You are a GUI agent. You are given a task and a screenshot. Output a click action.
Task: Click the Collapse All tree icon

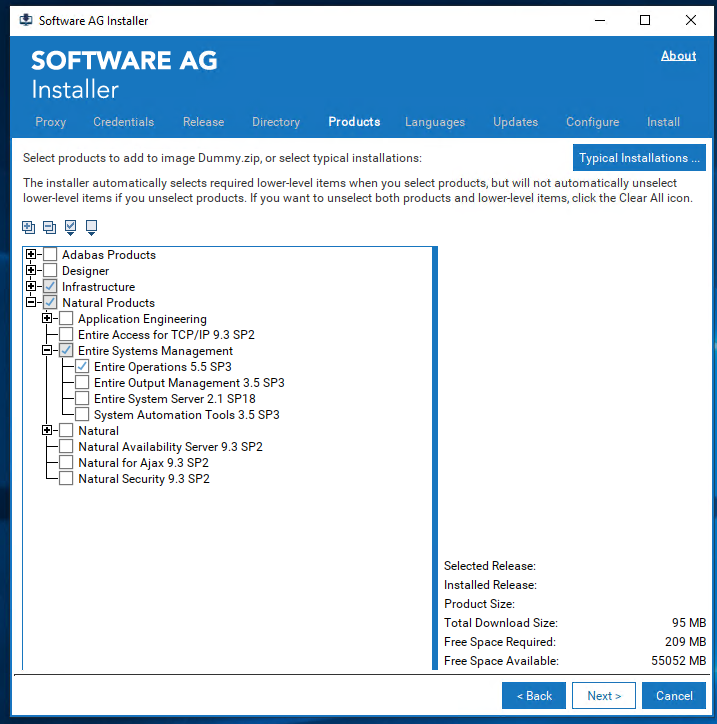click(x=49, y=227)
